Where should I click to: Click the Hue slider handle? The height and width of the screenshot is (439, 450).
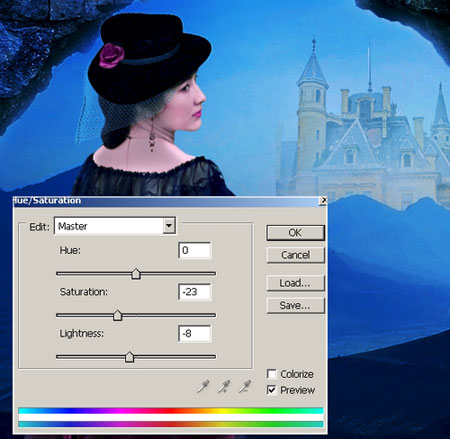(136, 274)
